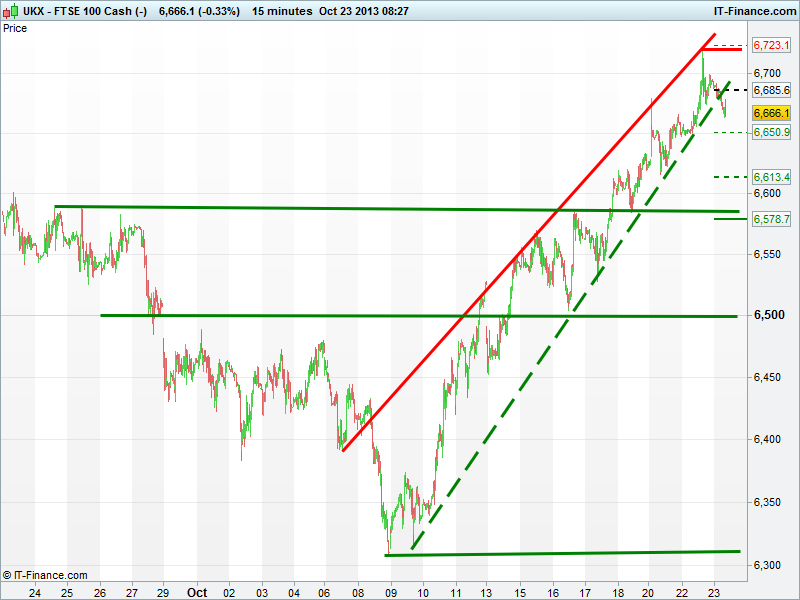
Task: Select the black 6,685.6 price level tag
Action: pyautogui.click(x=771, y=90)
